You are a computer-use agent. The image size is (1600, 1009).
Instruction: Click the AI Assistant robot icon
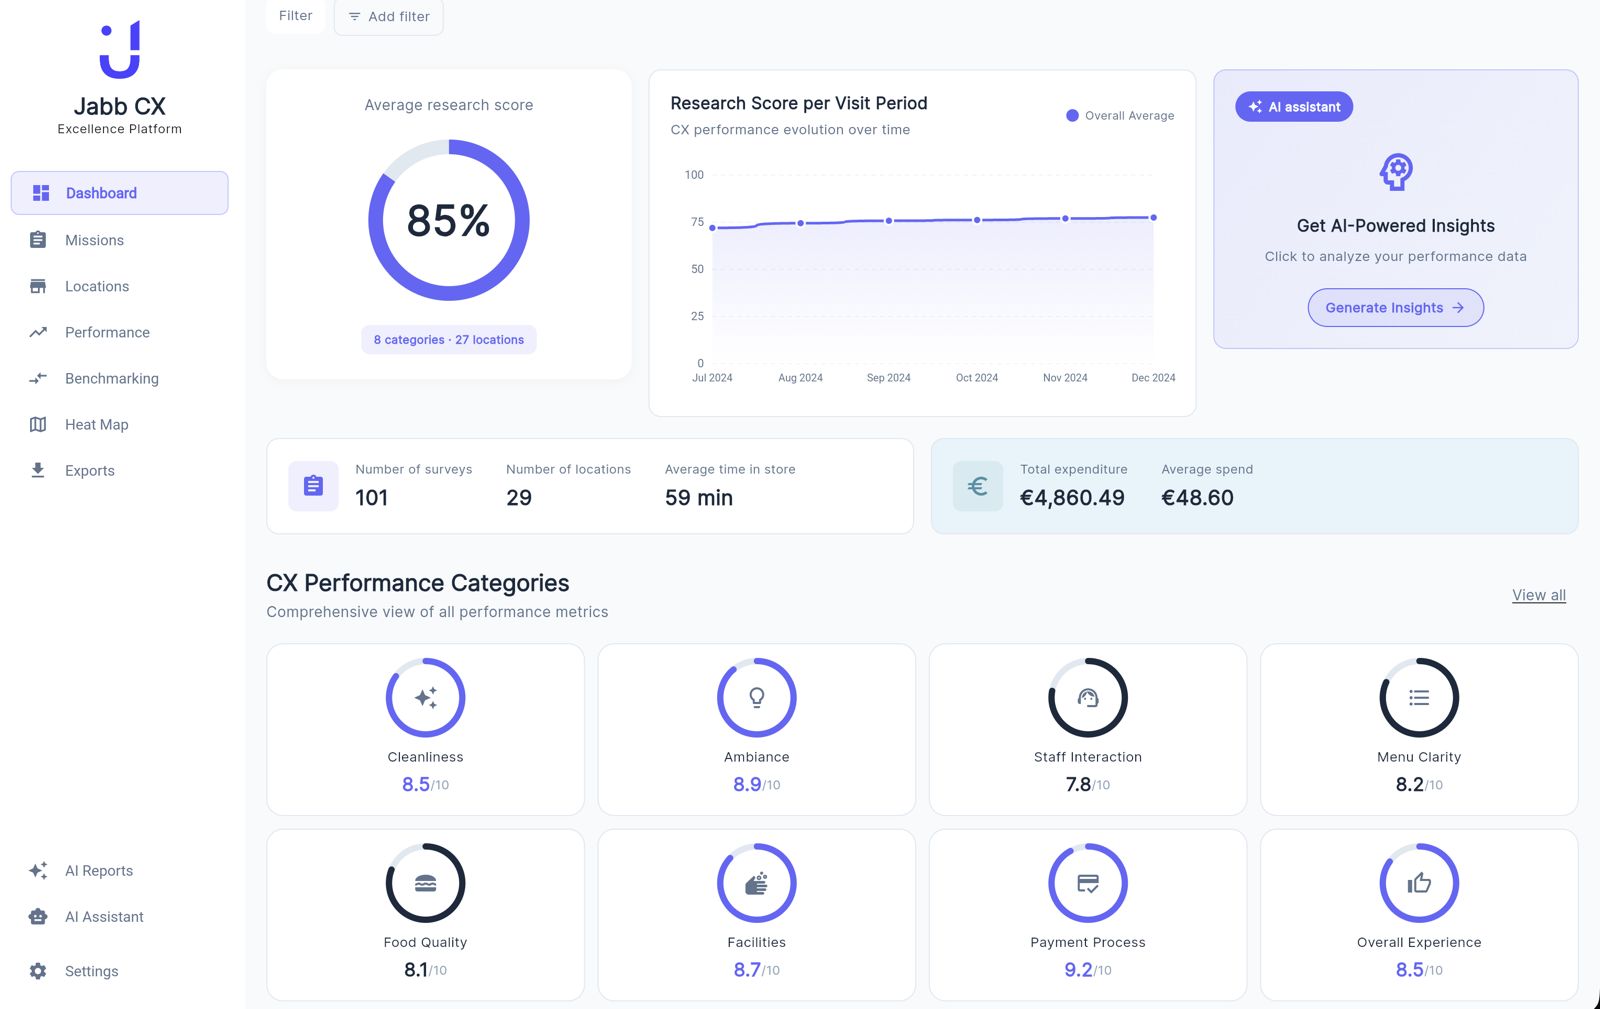click(38, 917)
